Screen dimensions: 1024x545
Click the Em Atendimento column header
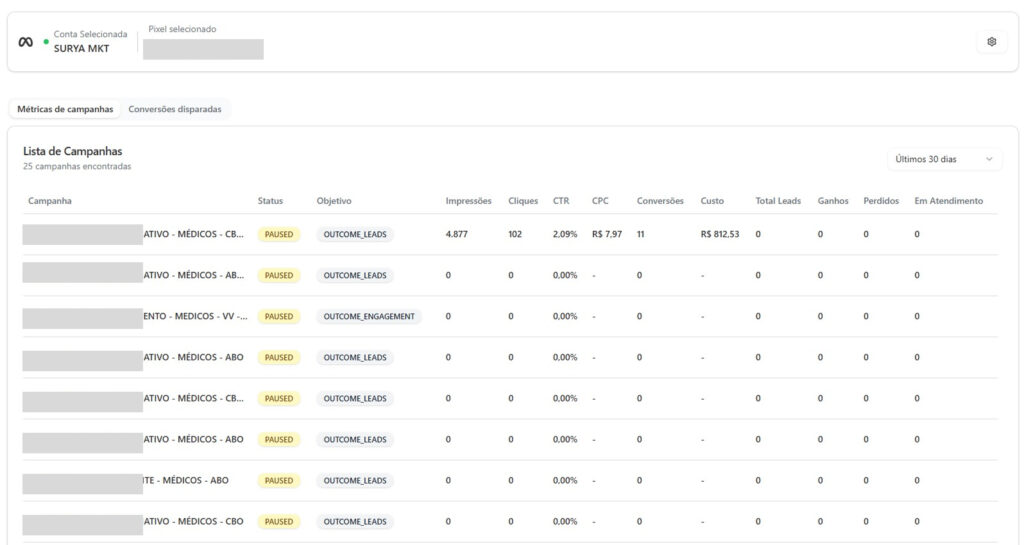[x=948, y=201]
